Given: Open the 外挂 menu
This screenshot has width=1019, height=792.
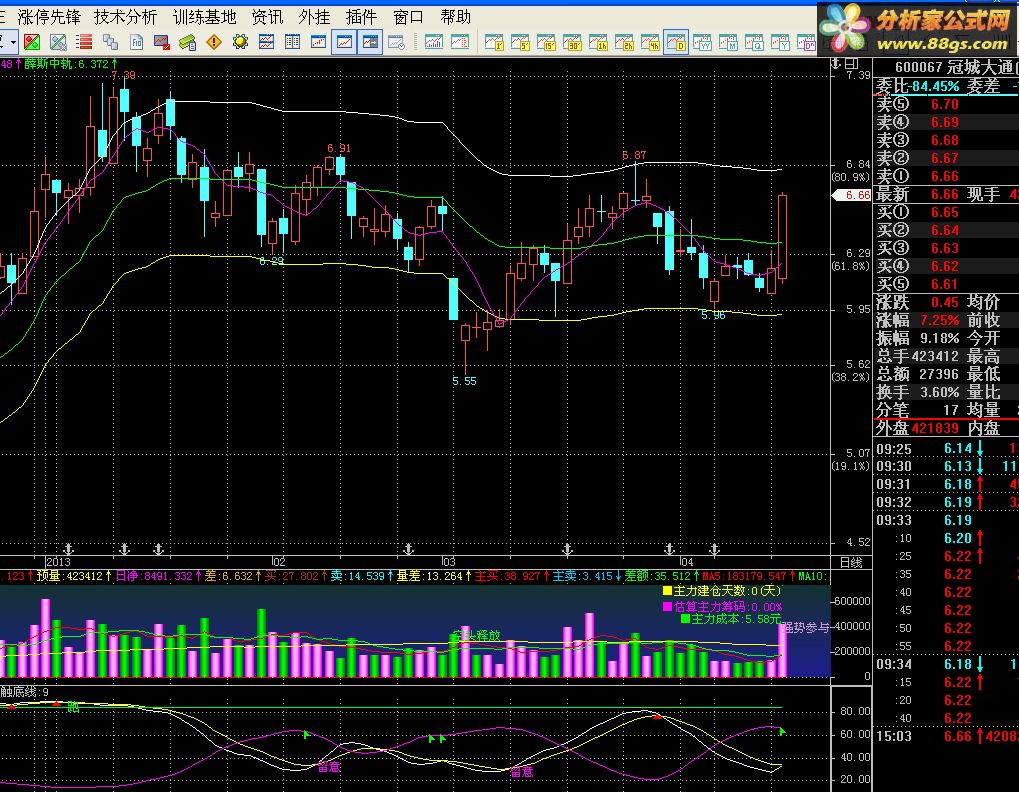Looking at the screenshot, I should click(315, 17).
